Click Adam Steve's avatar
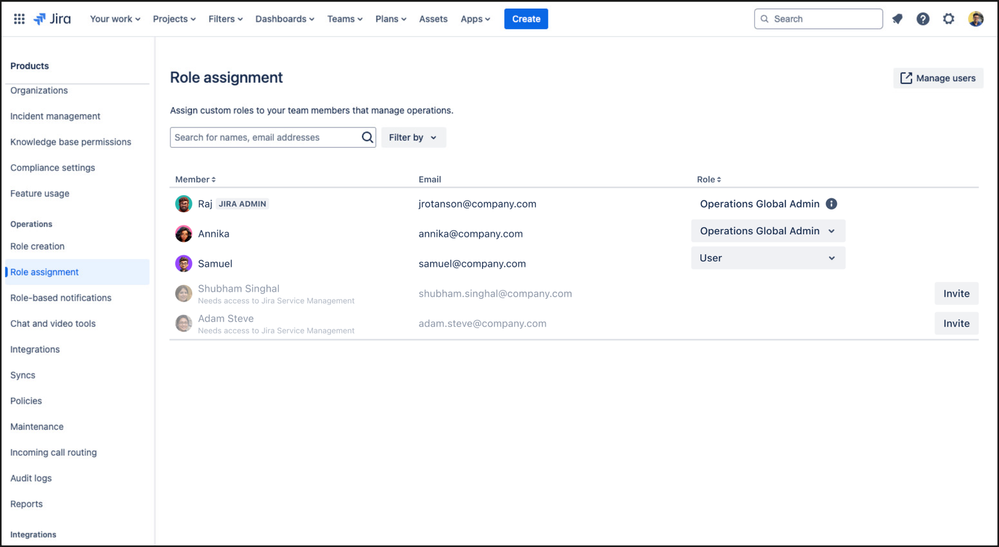The width and height of the screenshot is (999, 547). click(x=183, y=323)
